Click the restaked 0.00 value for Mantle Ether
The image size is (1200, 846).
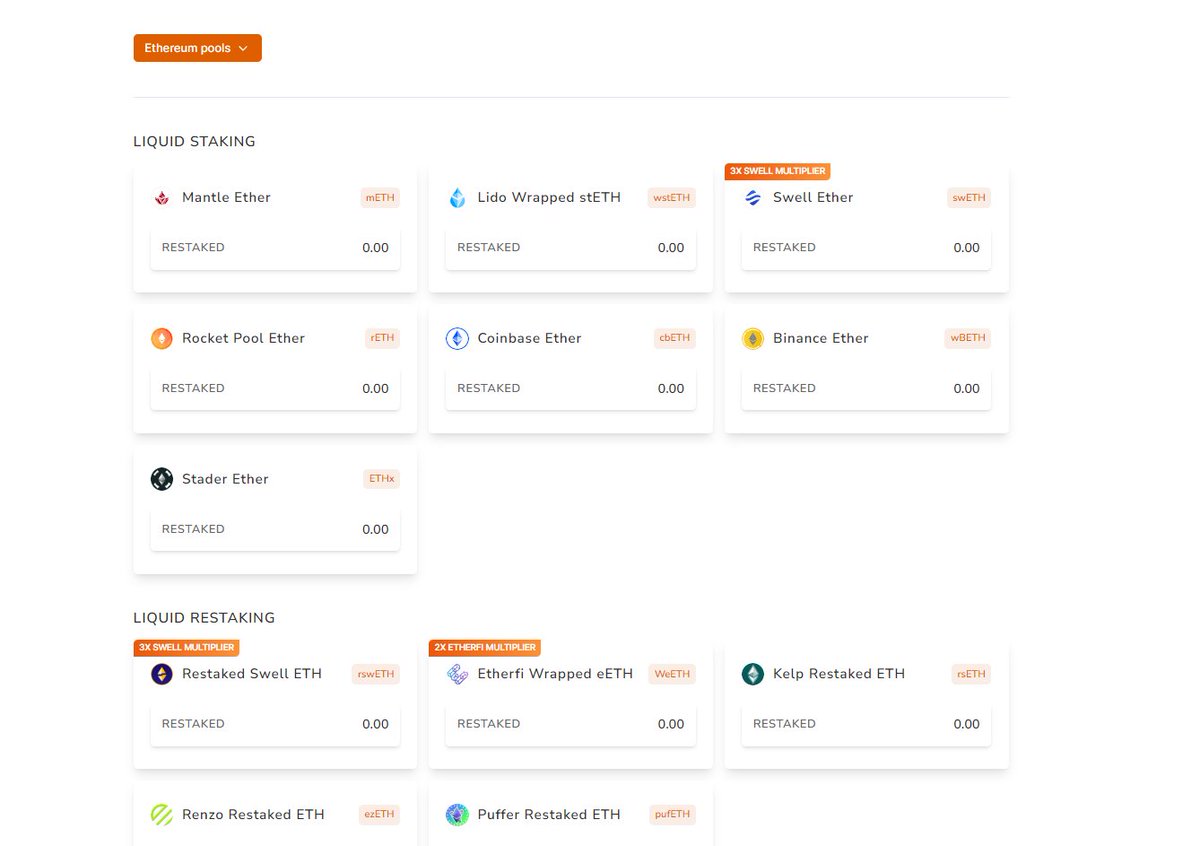pyautogui.click(x=375, y=248)
